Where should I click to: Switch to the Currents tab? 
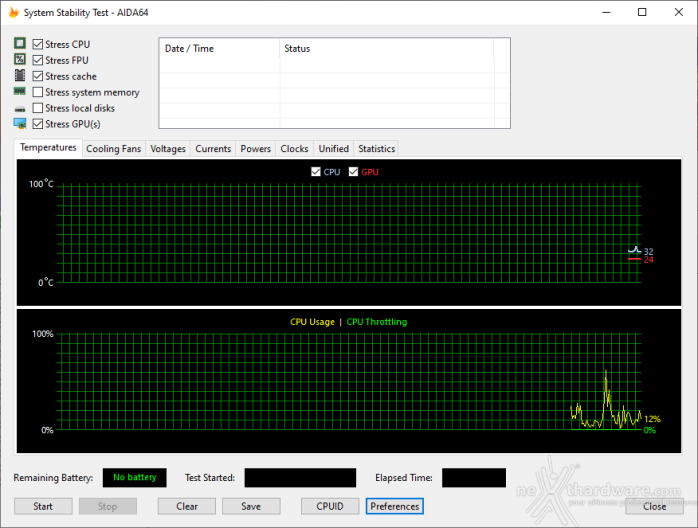pos(213,149)
